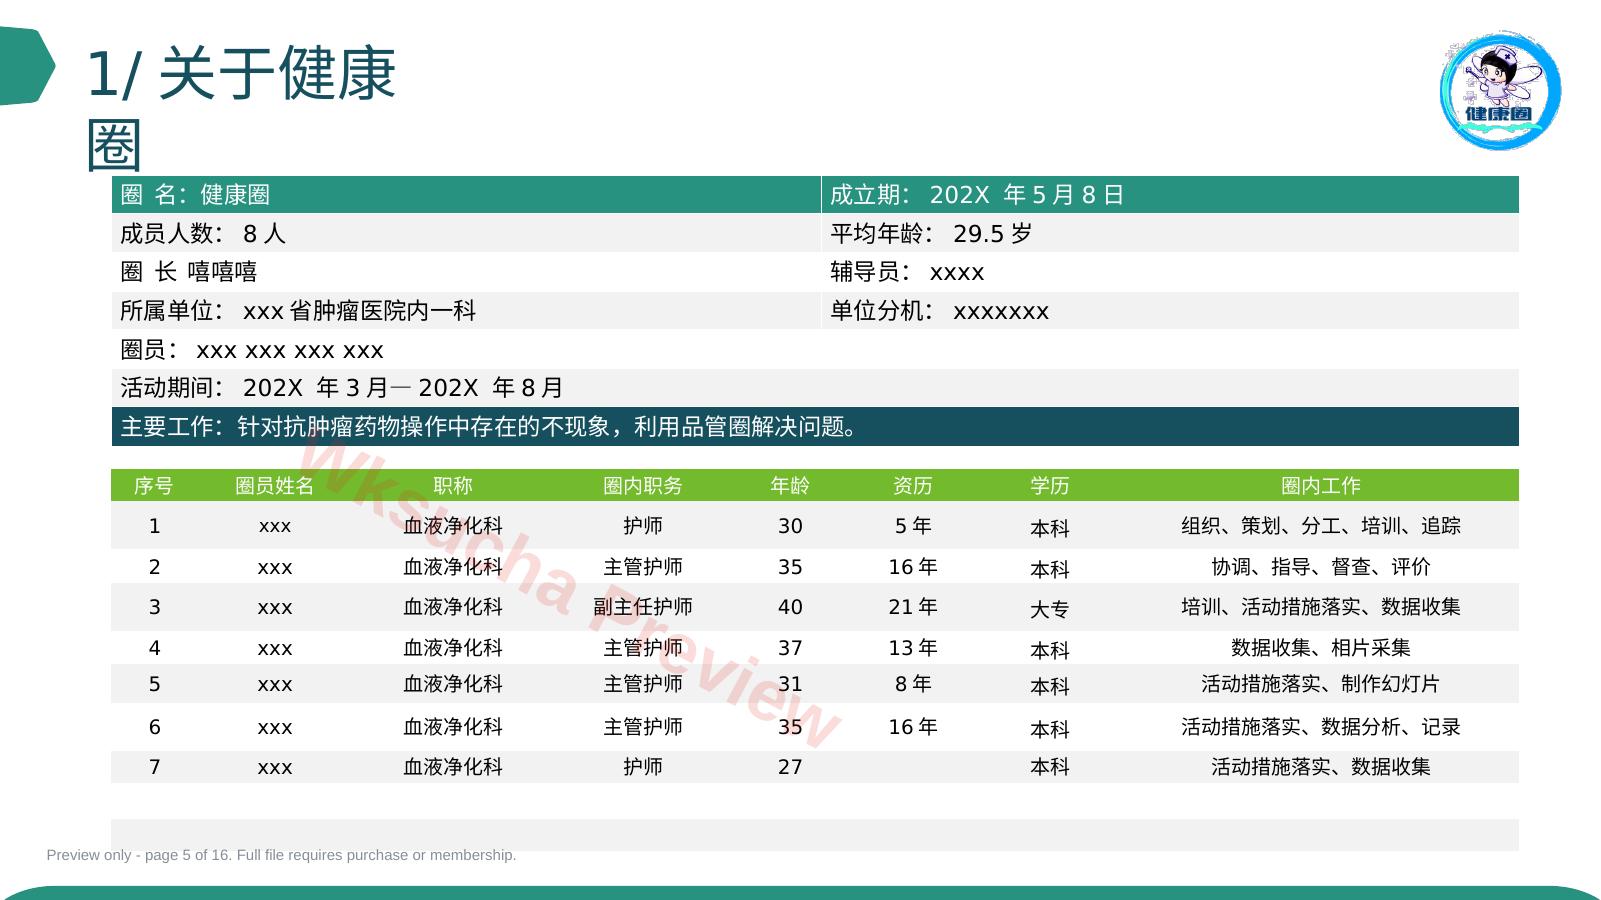This screenshot has width=1601, height=900.
Task: Click 协调、指导、督查、评价 cell
Action: 1321,567
